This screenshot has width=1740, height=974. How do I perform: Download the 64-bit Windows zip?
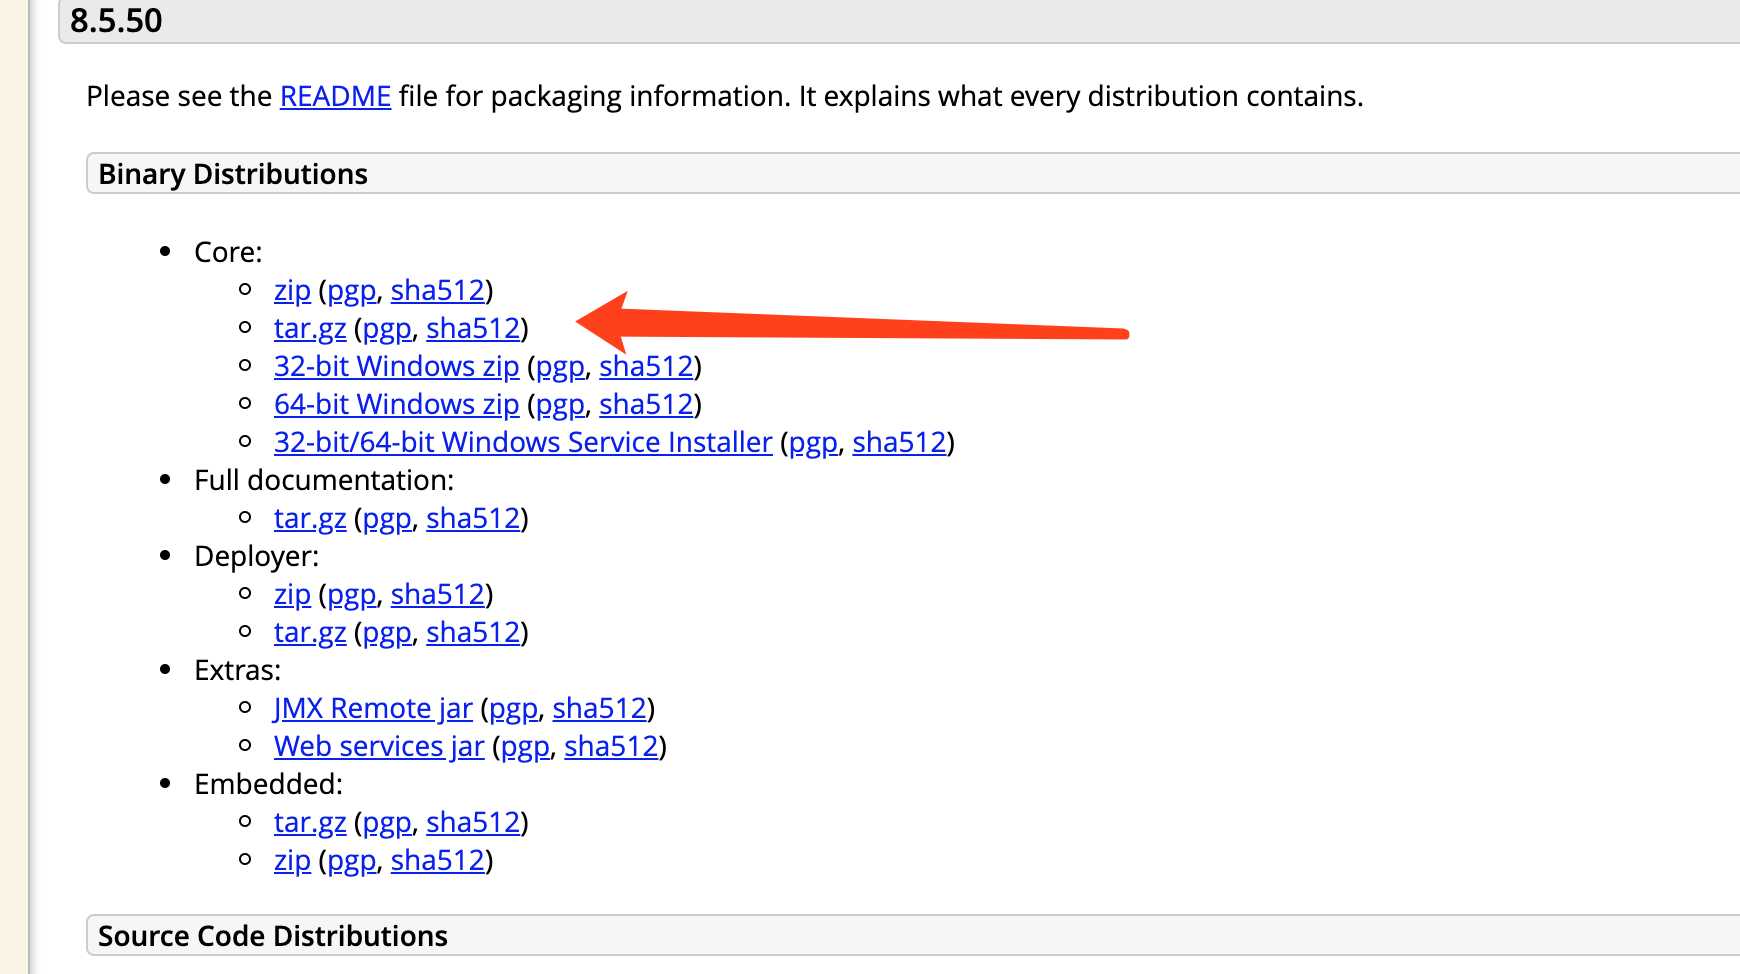point(397,405)
